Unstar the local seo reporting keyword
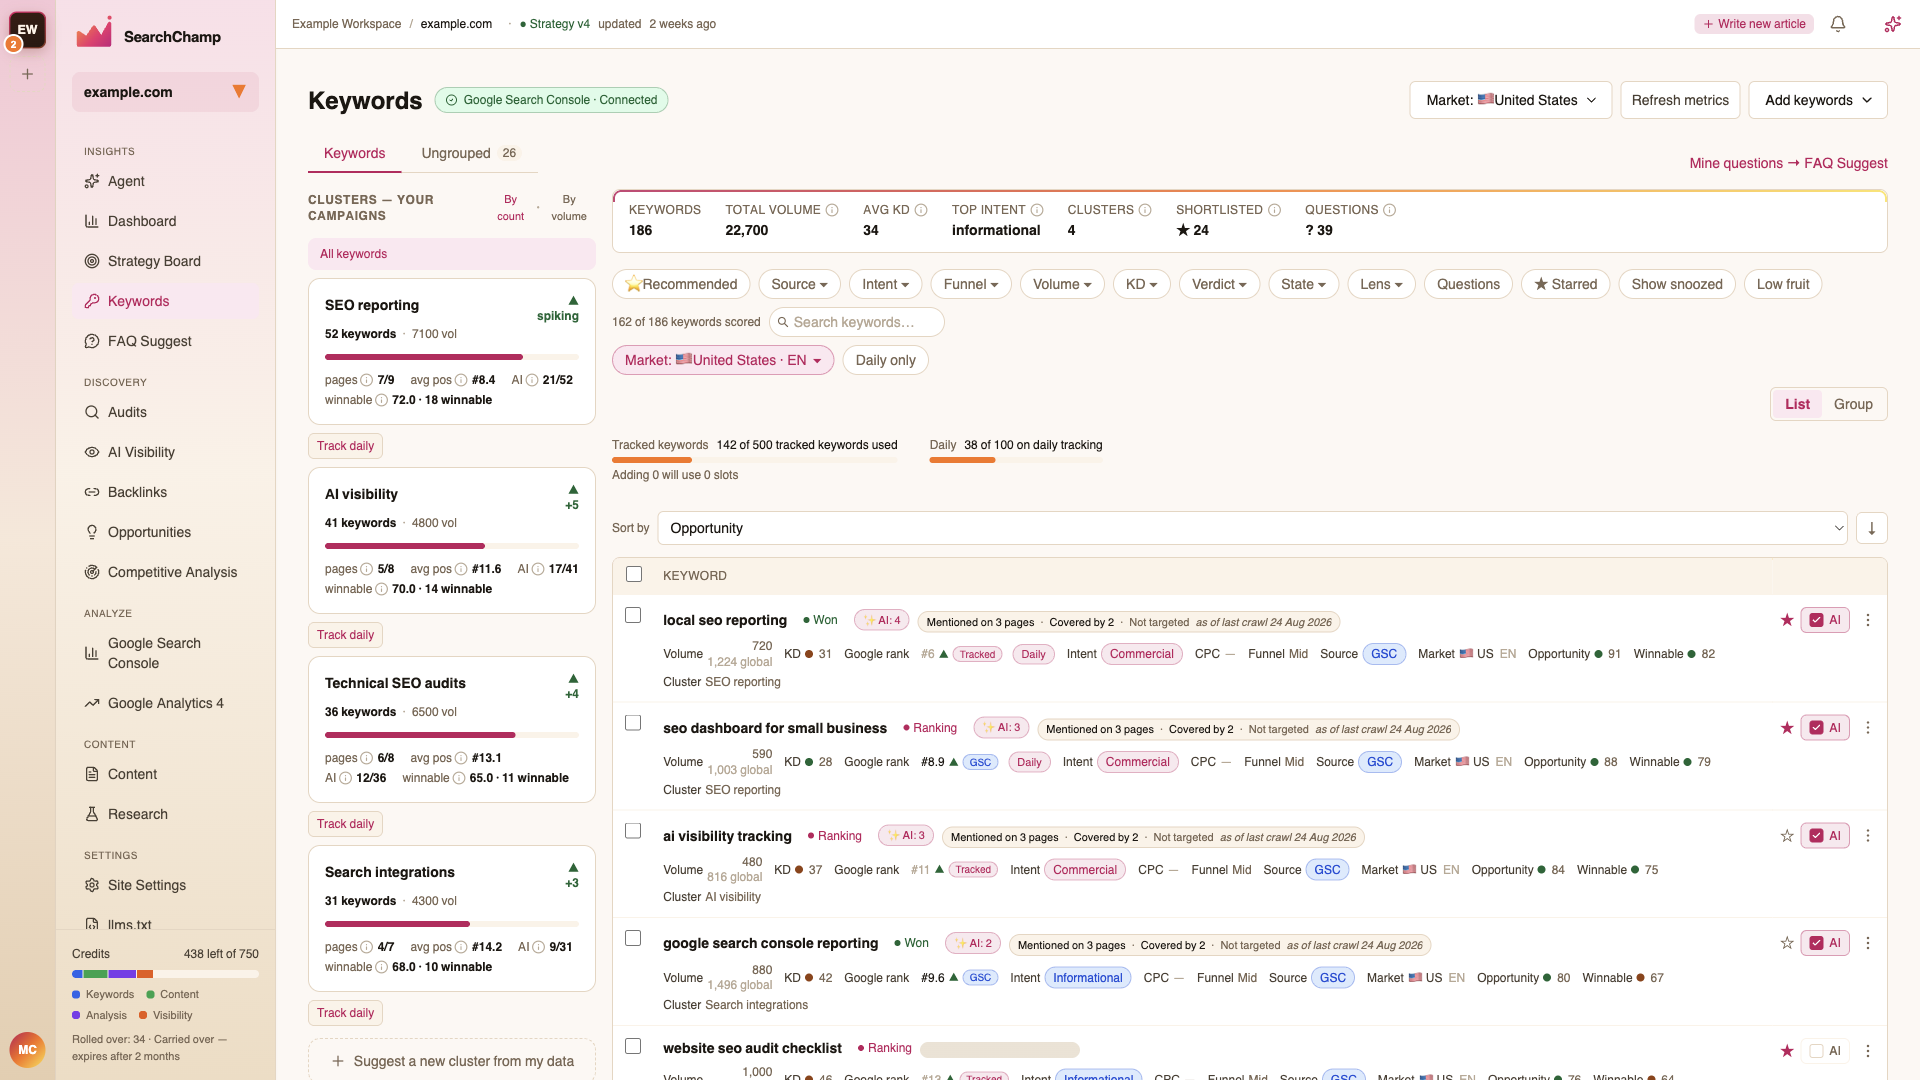Viewport: 1920px width, 1080px height. 1787,620
